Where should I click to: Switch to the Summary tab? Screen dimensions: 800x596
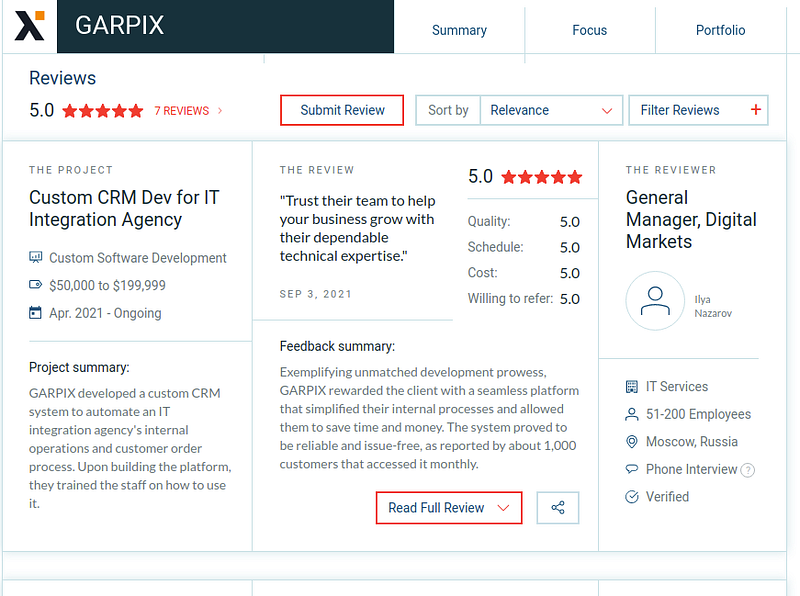coord(459,30)
